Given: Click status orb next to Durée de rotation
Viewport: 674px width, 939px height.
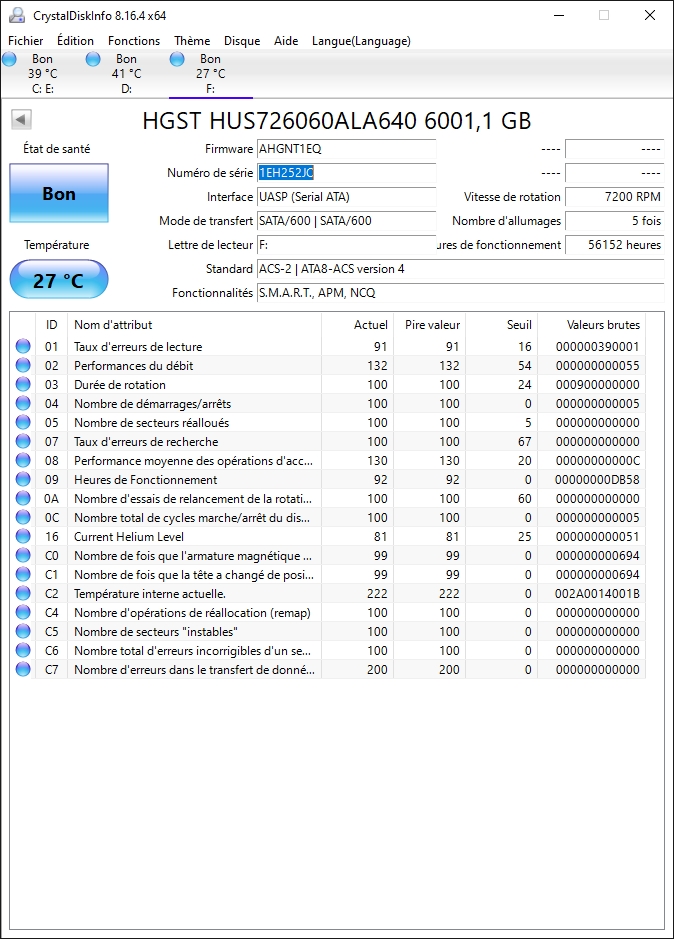Looking at the screenshot, I should coord(23,385).
